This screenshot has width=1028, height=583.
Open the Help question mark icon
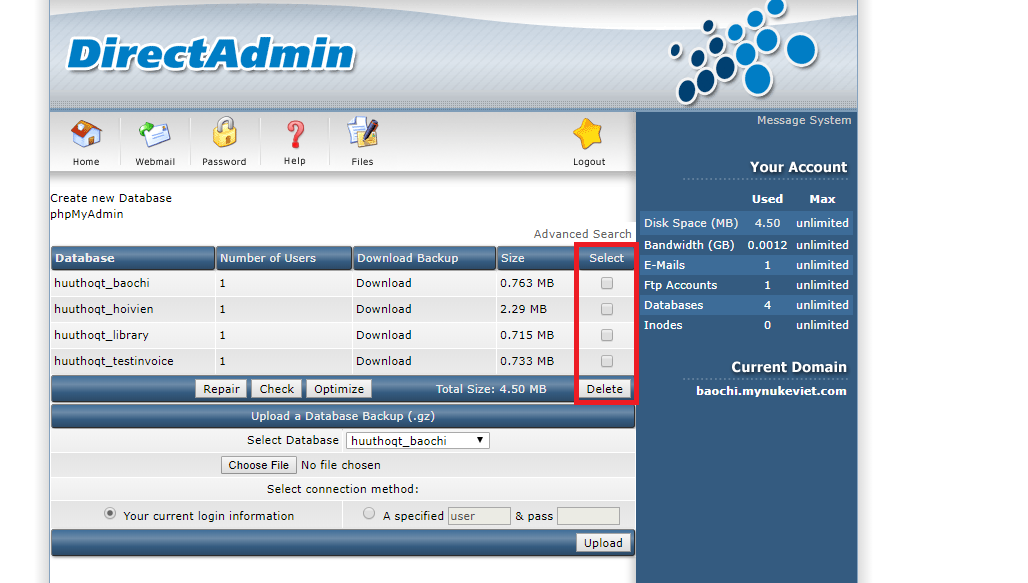294,134
